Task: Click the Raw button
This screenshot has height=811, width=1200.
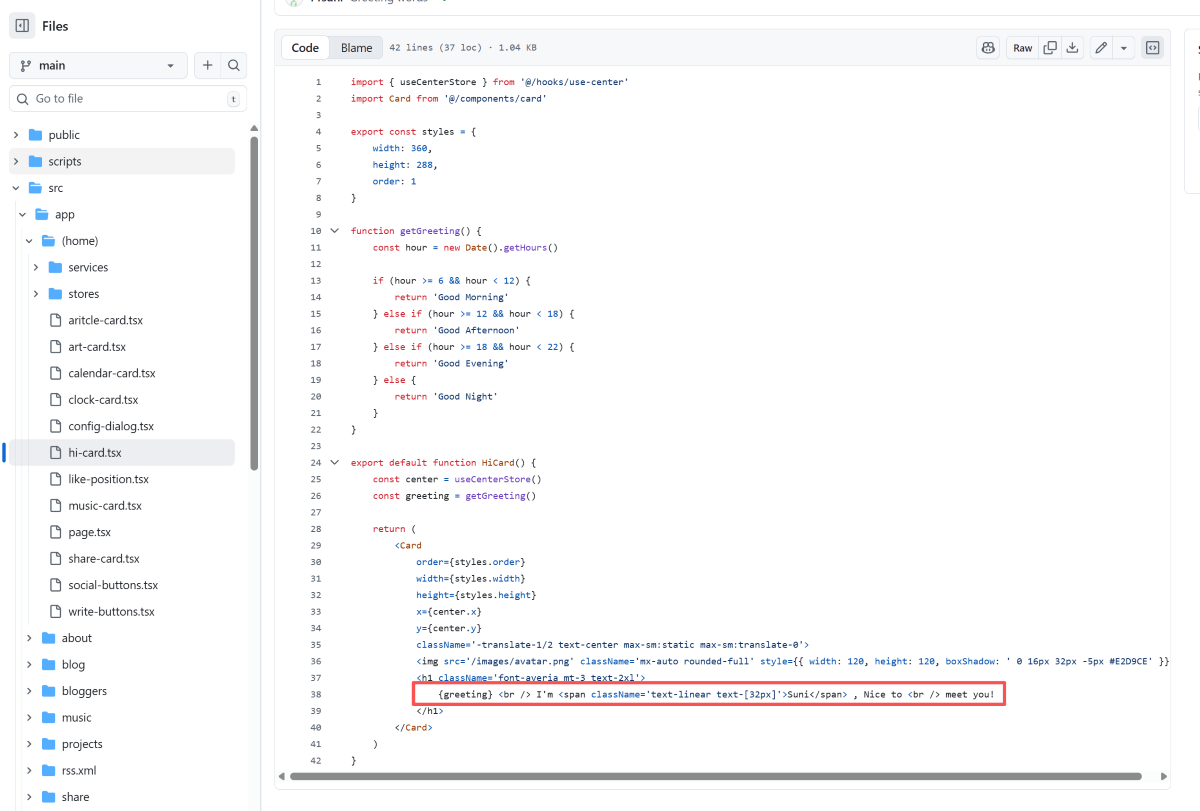Action: [x=1022, y=48]
